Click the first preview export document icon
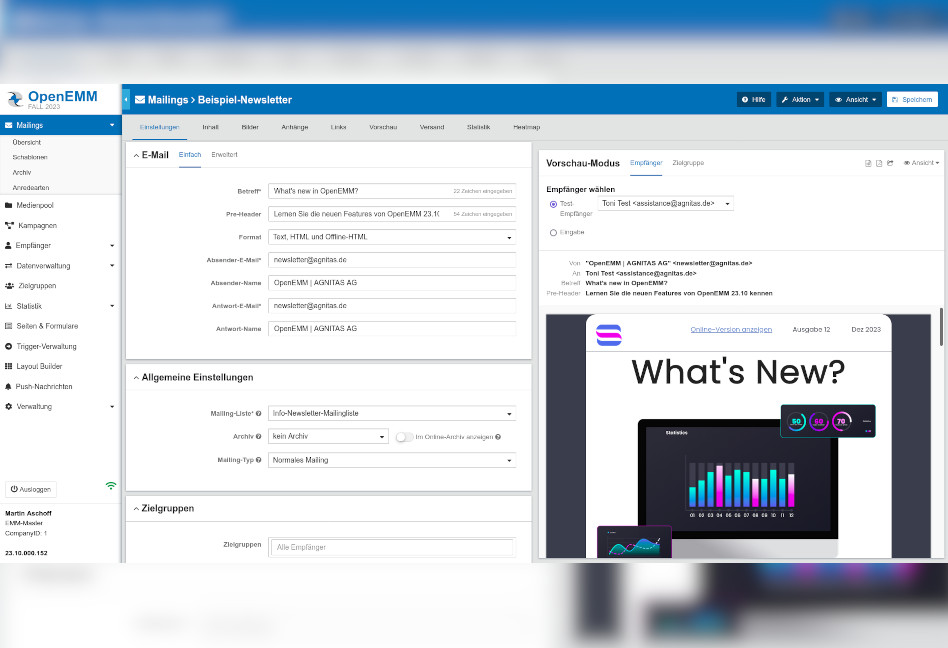The height and width of the screenshot is (648, 948). 868,163
